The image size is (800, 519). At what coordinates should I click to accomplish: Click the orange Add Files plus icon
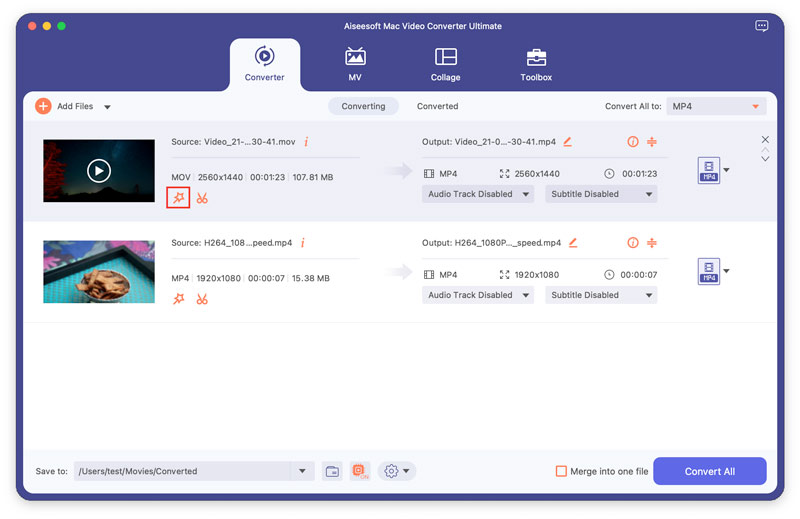click(x=43, y=106)
